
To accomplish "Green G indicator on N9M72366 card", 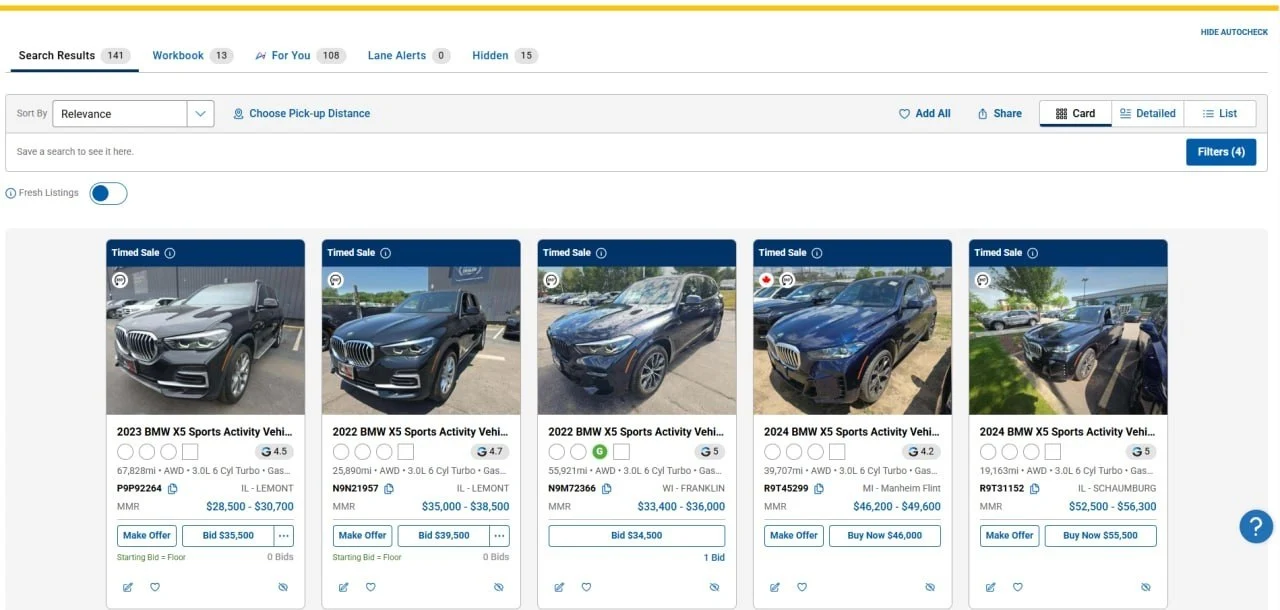I will point(600,452).
